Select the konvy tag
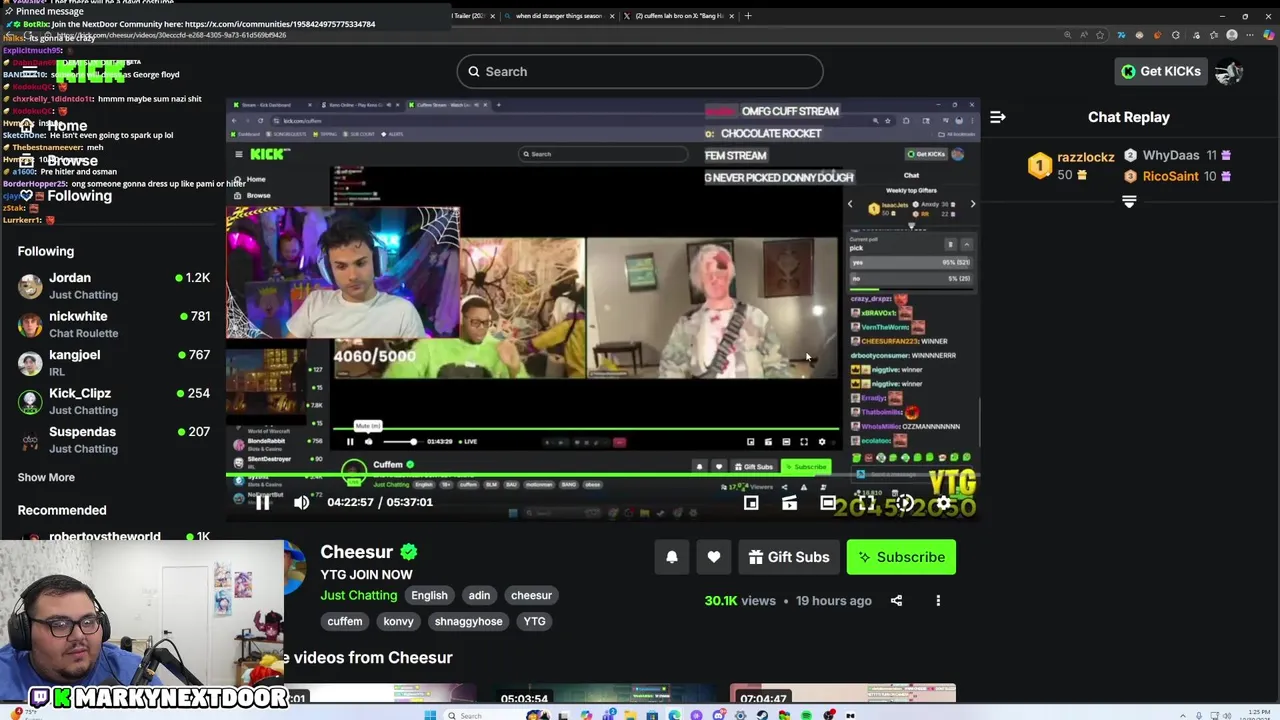 (398, 621)
